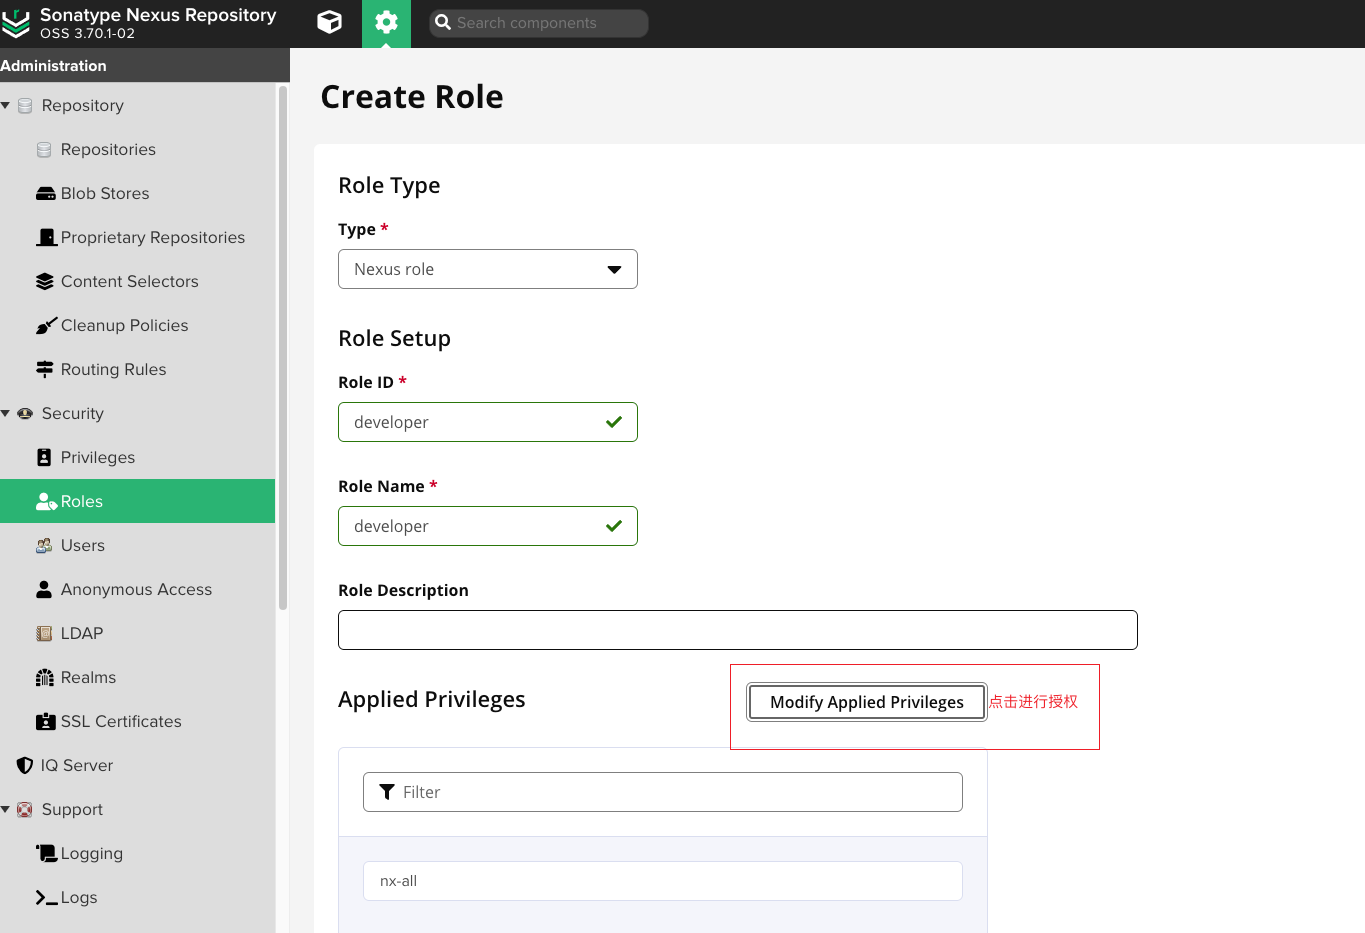
Task: Click the funnel icon in Filter box
Action: 387,792
